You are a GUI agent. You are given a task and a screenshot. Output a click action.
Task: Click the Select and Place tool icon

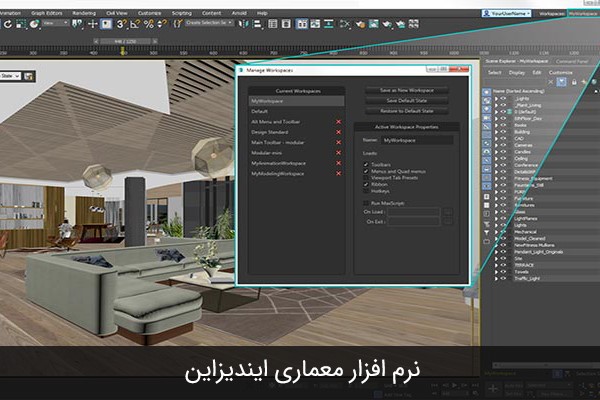[35, 24]
